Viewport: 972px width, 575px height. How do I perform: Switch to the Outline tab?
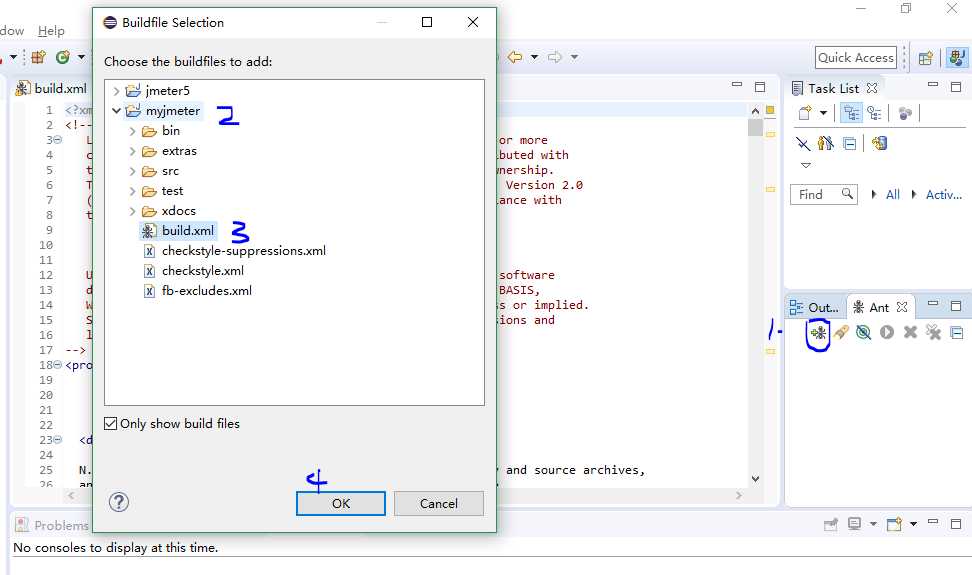[815, 307]
